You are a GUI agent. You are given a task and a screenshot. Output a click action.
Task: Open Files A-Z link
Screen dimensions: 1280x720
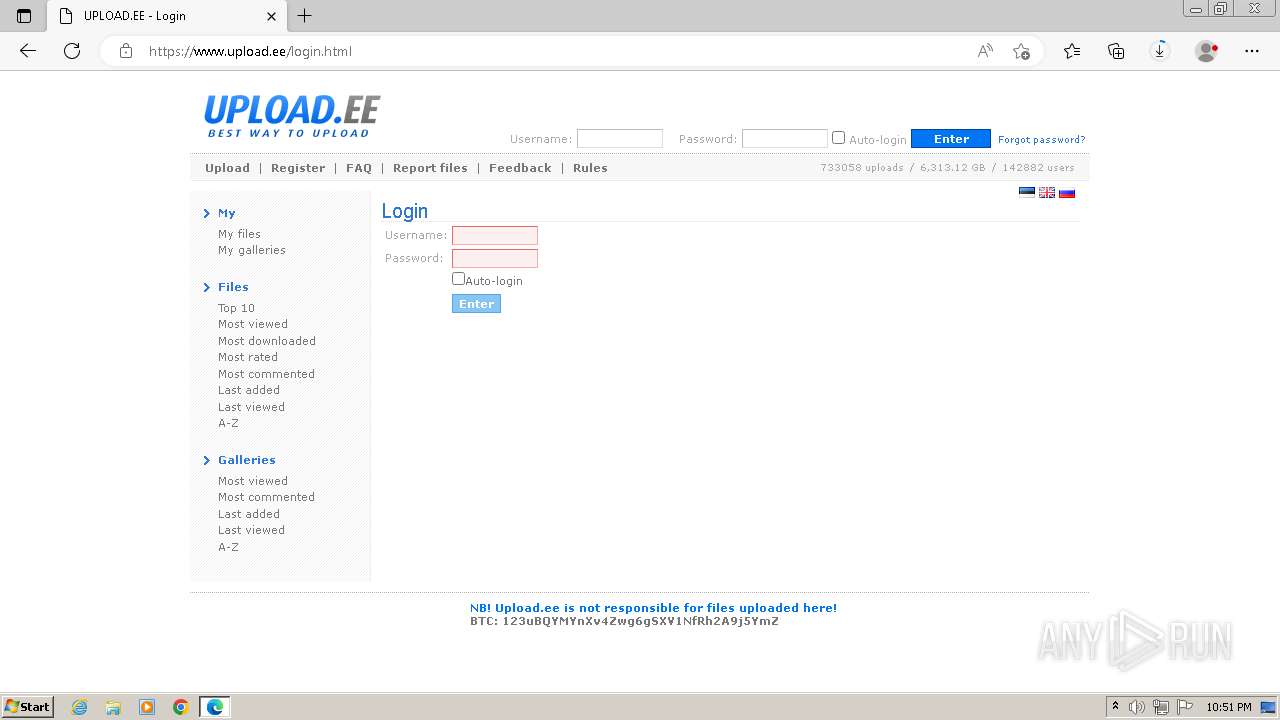point(228,423)
